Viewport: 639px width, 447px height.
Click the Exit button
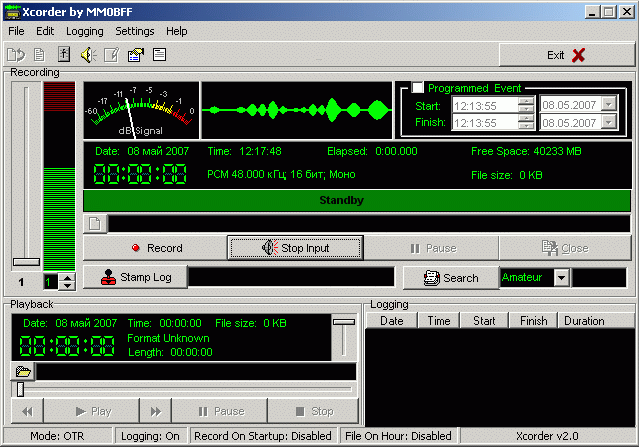[x=566, y=55]
